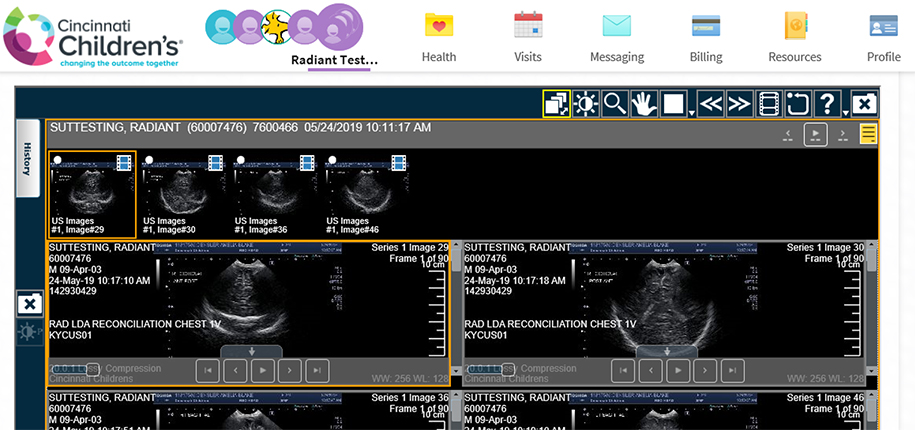This screenshot has height=430, width=915.
Task: Open the History side tab
Action: click(x=29, y=163)
